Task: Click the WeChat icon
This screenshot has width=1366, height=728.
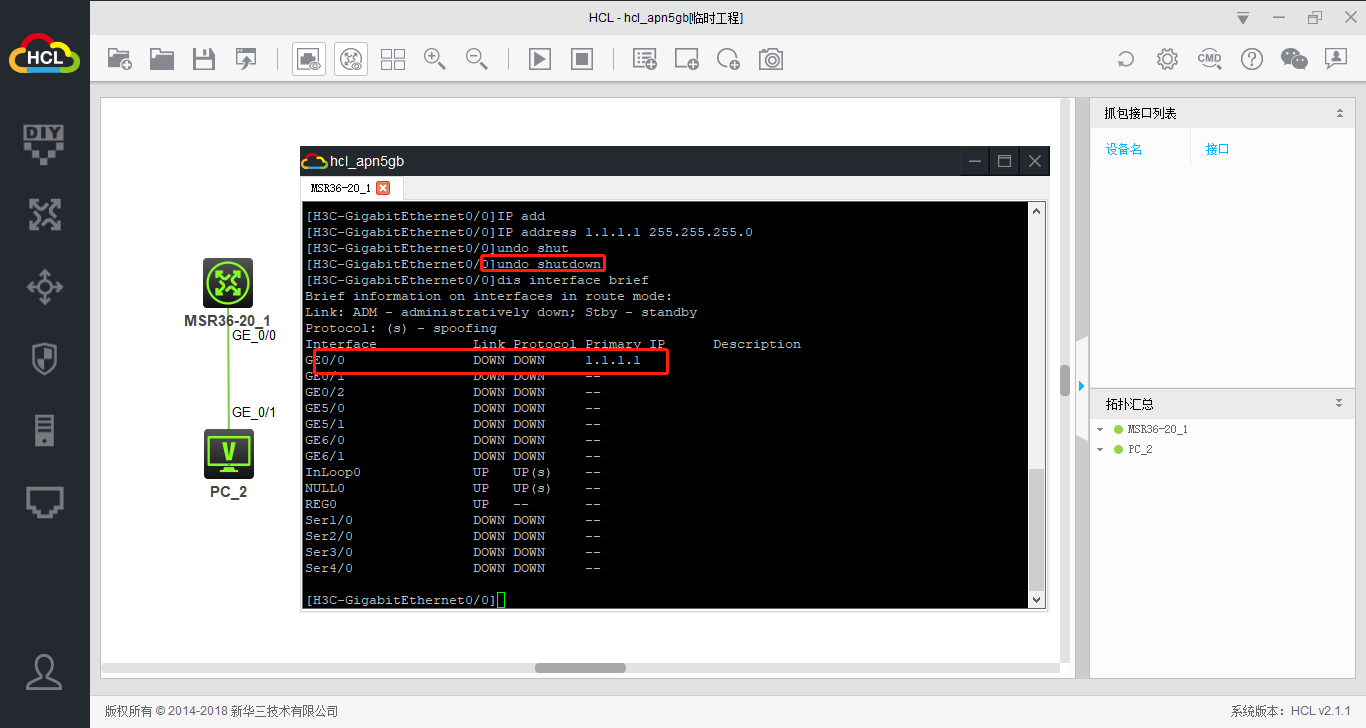Action: tap(1294, 59)
